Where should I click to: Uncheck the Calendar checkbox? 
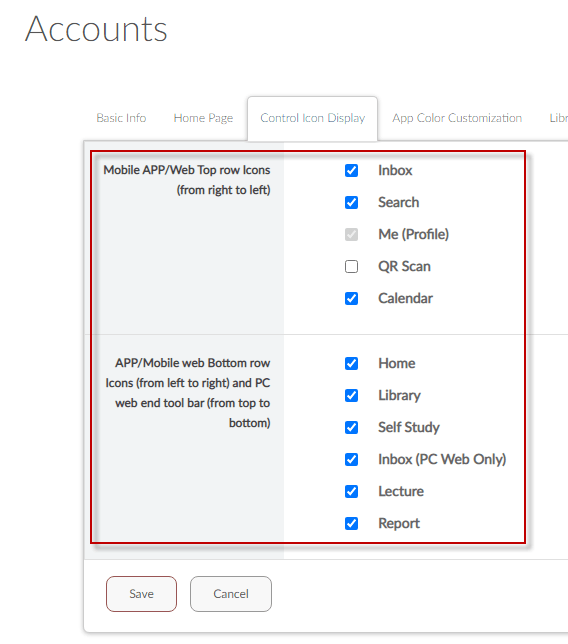click(x=351, y=299)
